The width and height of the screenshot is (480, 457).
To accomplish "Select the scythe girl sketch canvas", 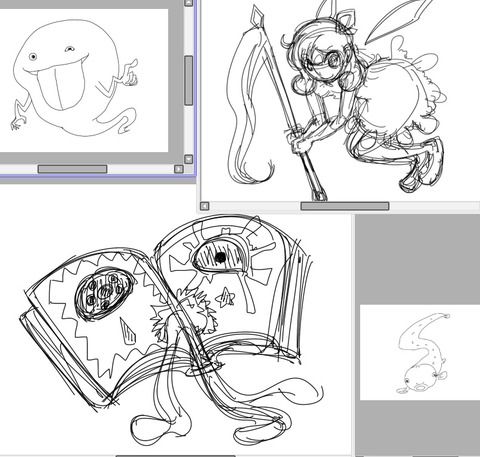I will [340, 100].
